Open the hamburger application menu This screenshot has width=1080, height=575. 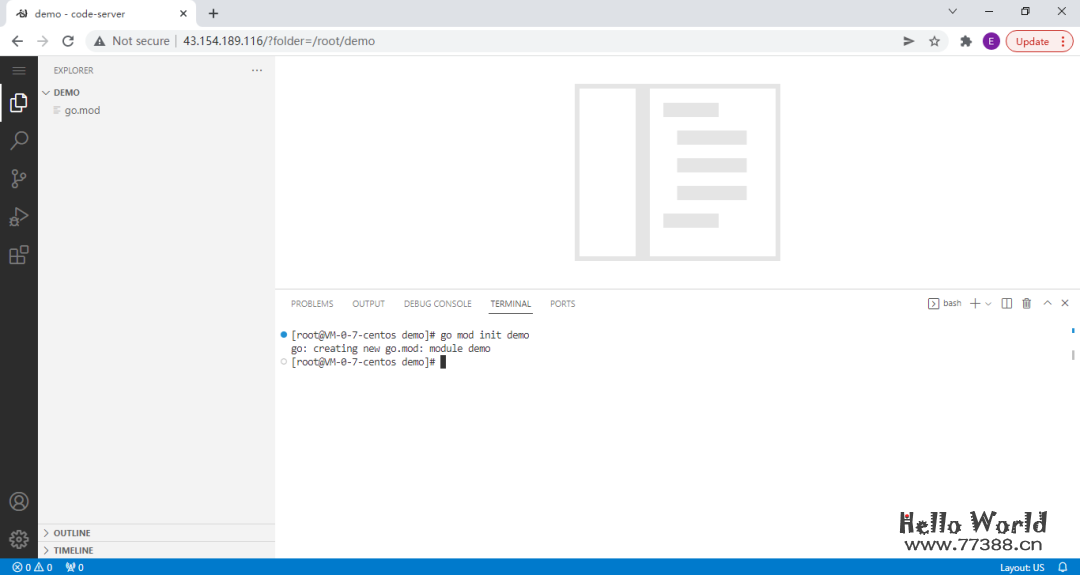tap(18, 70)
